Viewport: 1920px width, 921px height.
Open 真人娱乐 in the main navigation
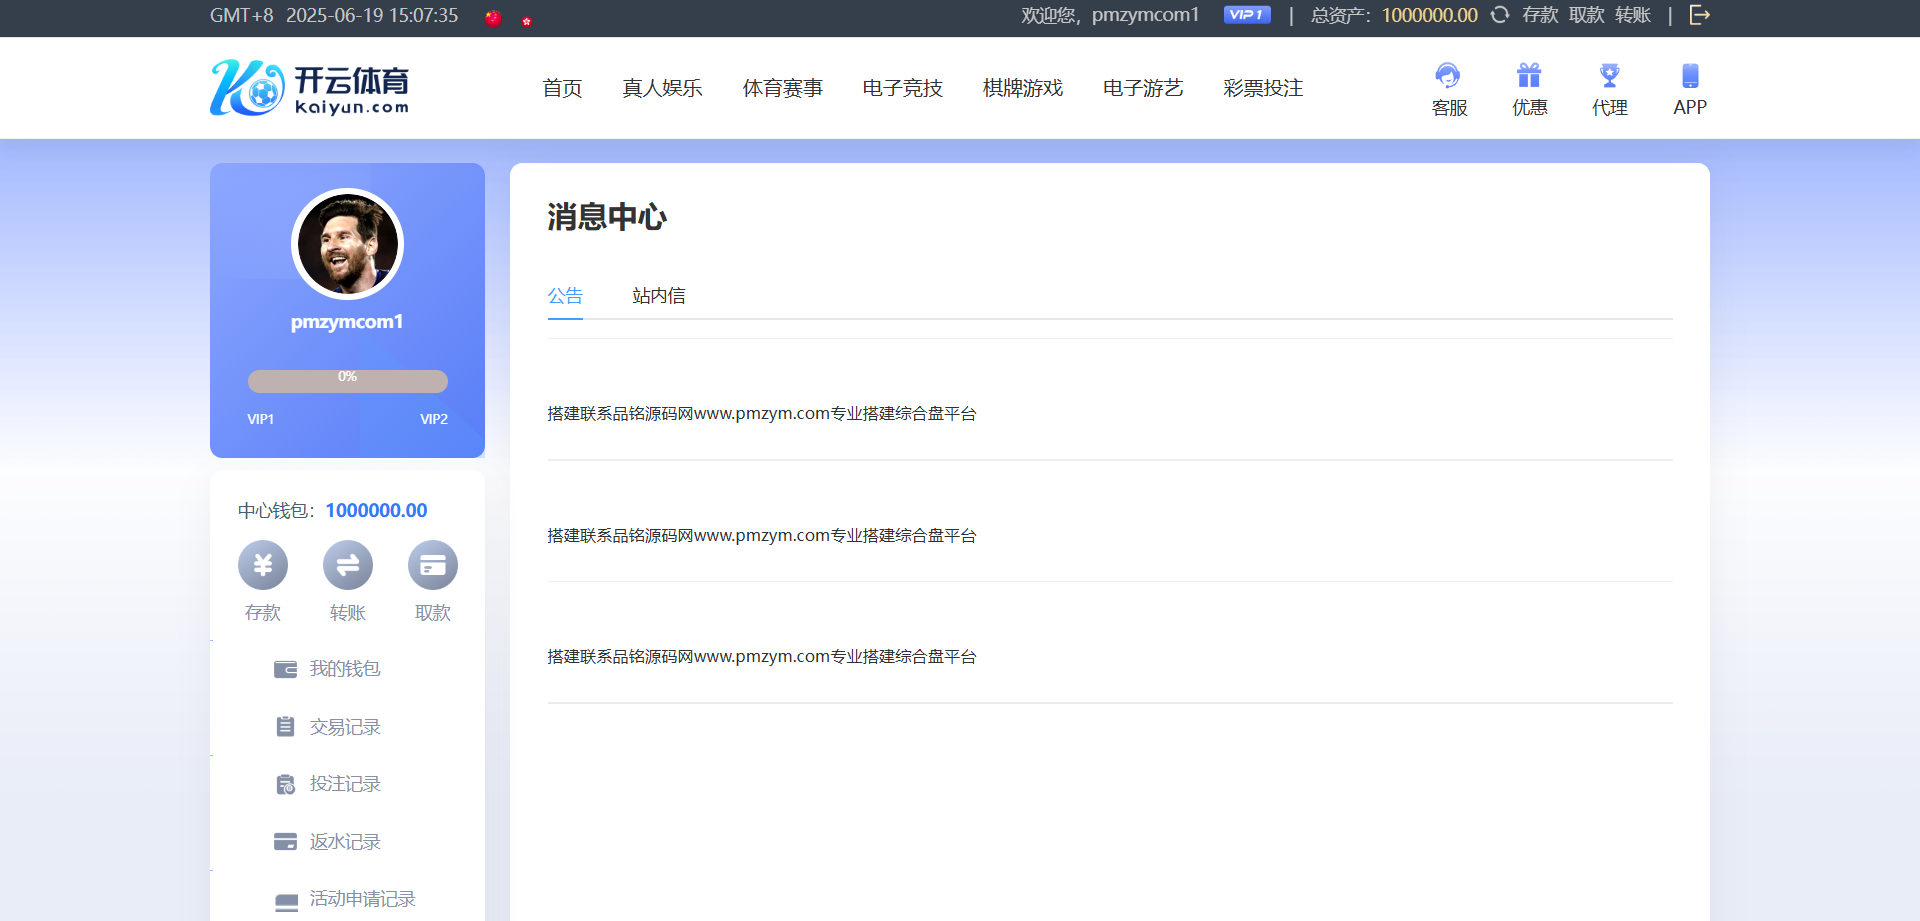[662, 89]
